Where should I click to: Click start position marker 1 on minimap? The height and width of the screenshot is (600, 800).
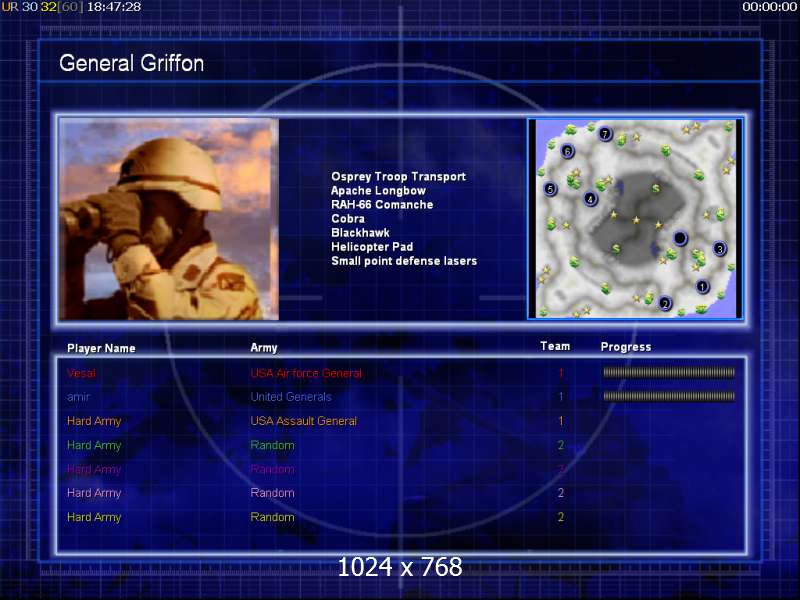pyautogui.click(x=703, y=286)
